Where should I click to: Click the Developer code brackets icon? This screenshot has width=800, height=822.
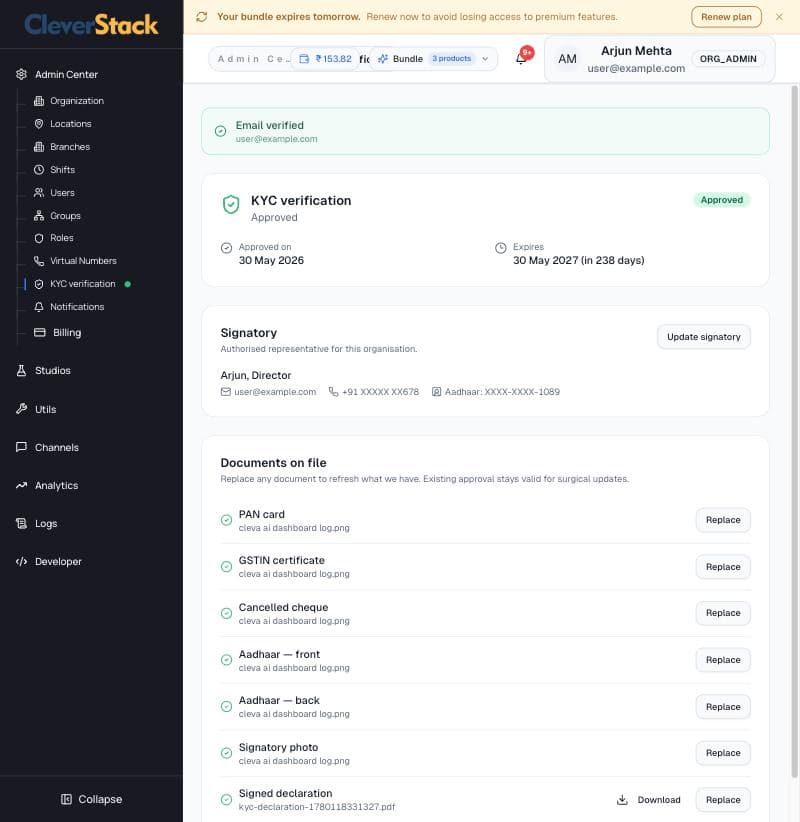coord(21,561)
